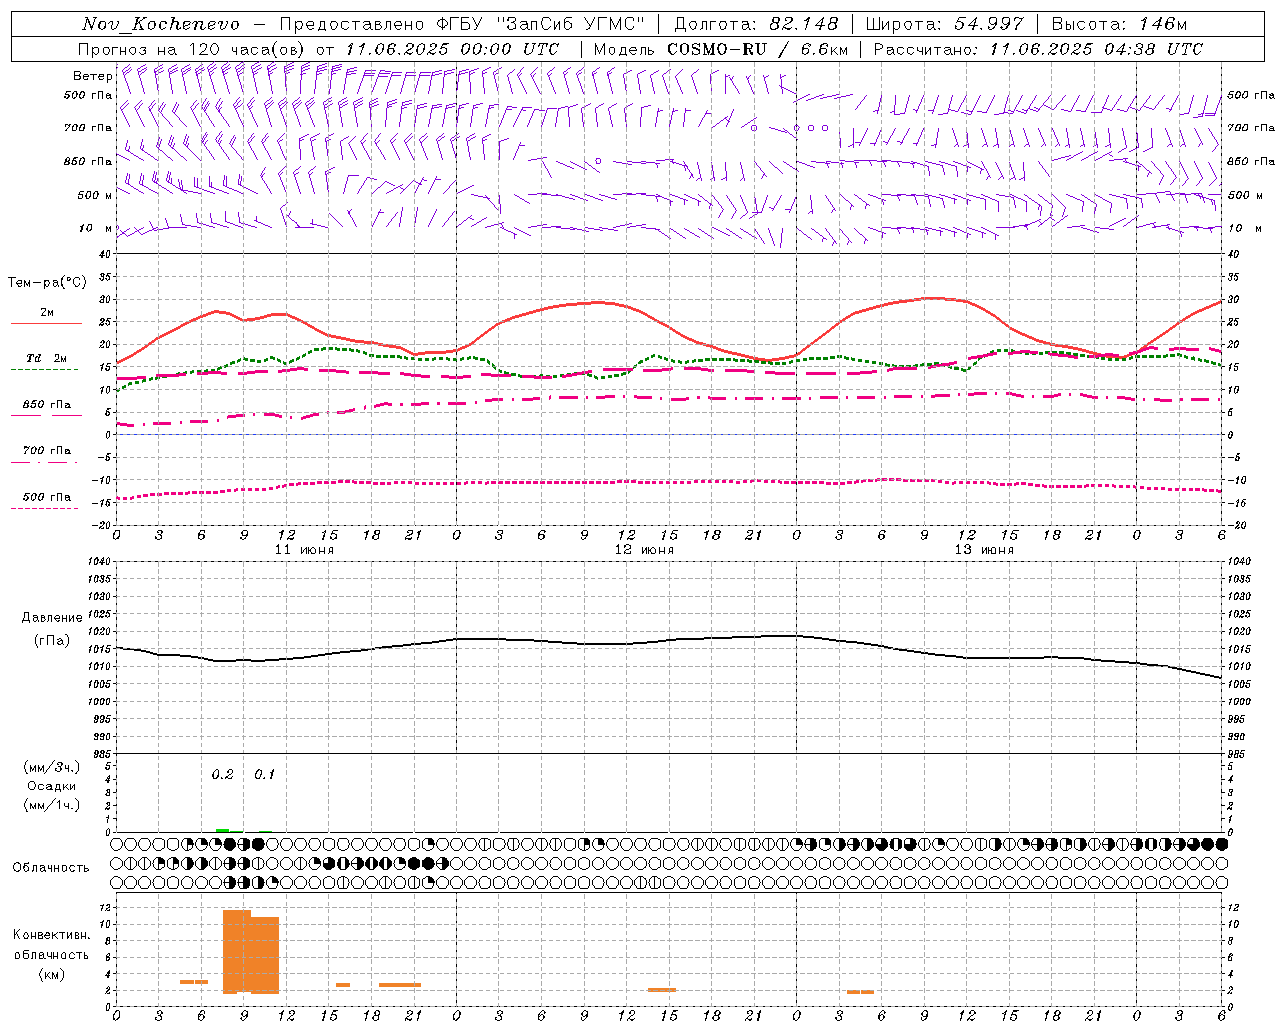Click the date label 11 июня
Screen dimensions: 1280x1024
304,550
